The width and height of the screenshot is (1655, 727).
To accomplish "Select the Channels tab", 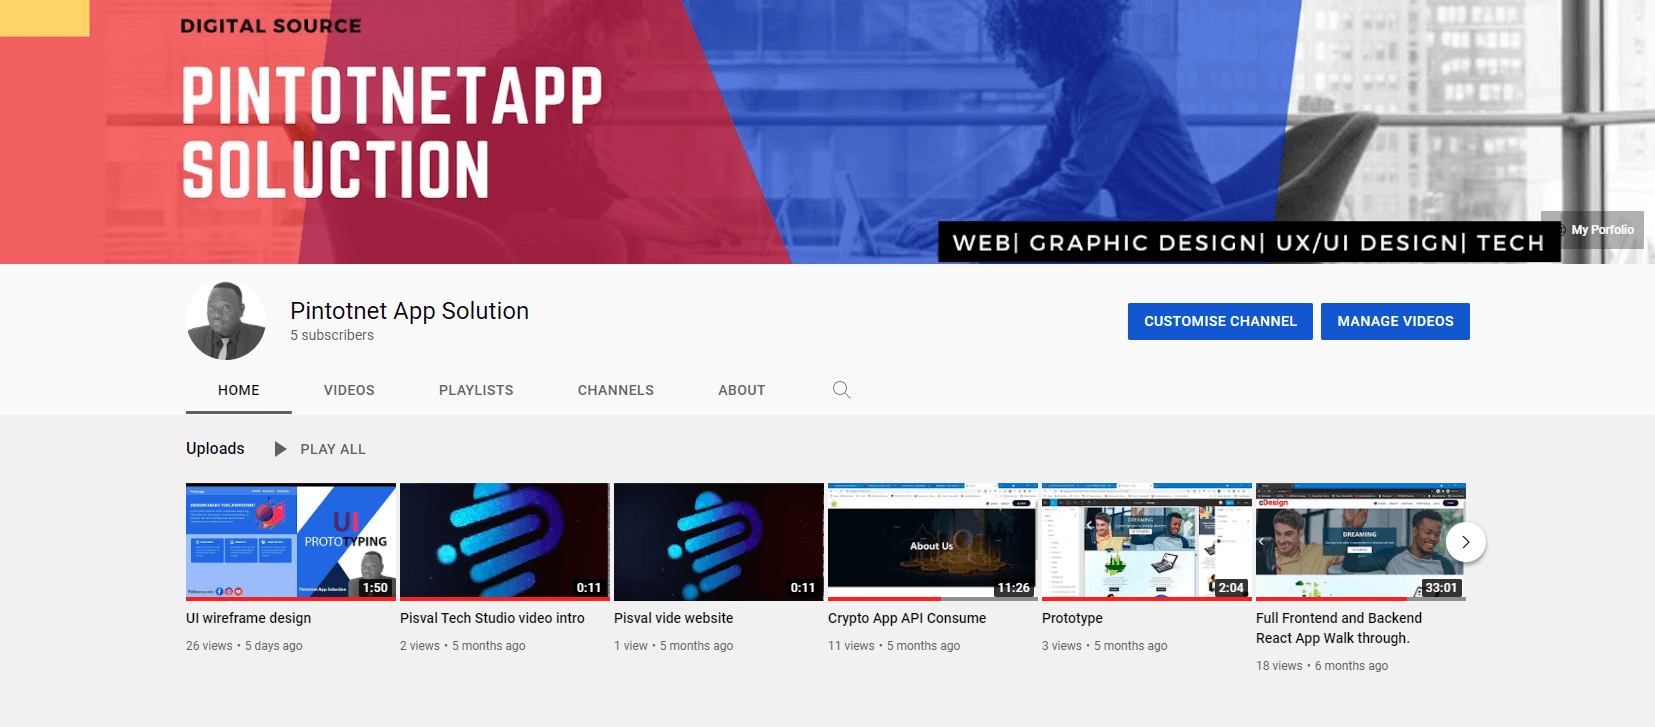I will tap(616, 390).
